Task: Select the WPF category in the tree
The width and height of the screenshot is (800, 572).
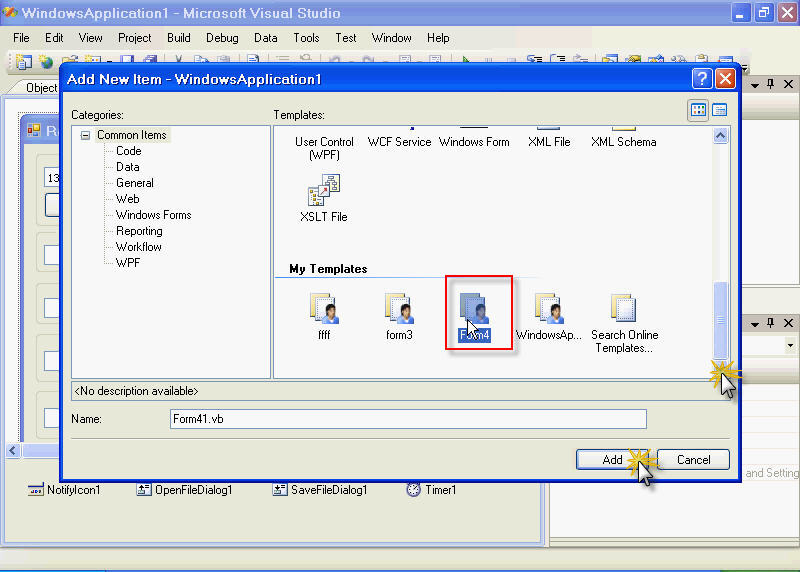Action: (128, 263)
